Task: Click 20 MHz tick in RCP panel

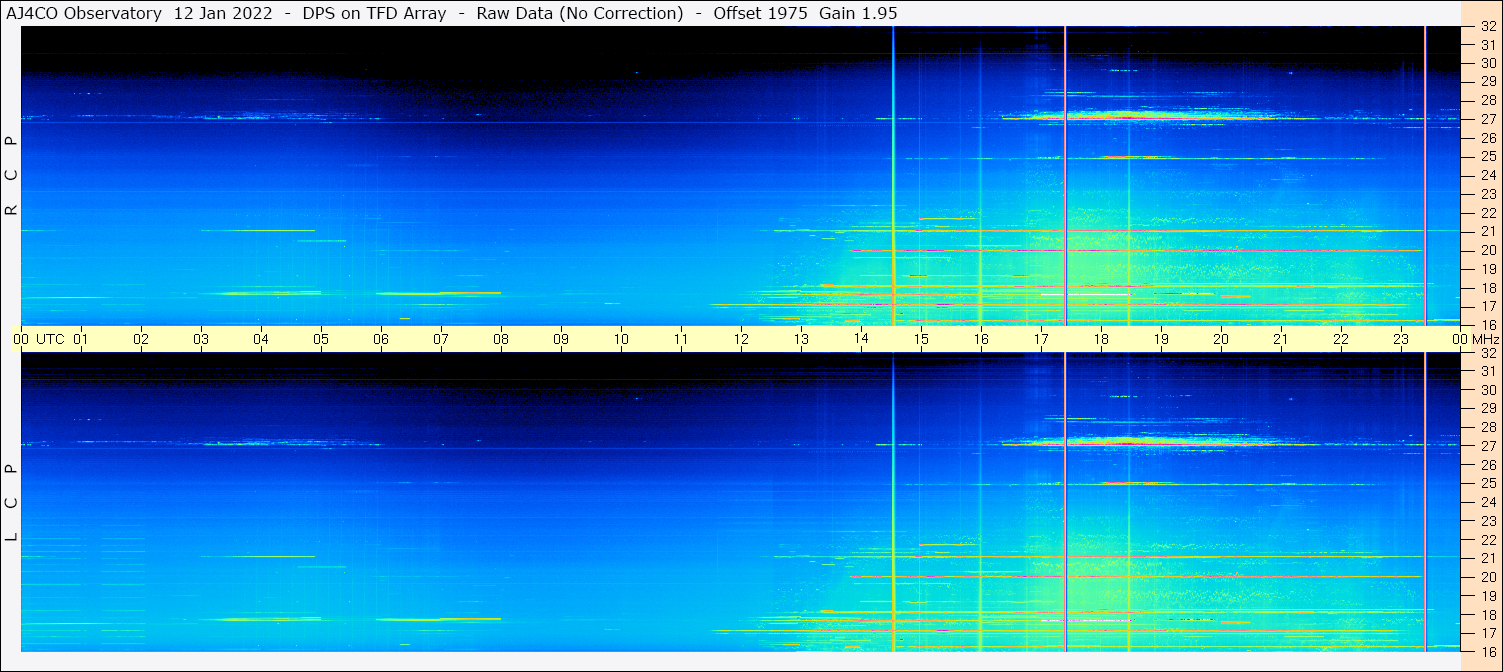Action: coord(1488,250)
